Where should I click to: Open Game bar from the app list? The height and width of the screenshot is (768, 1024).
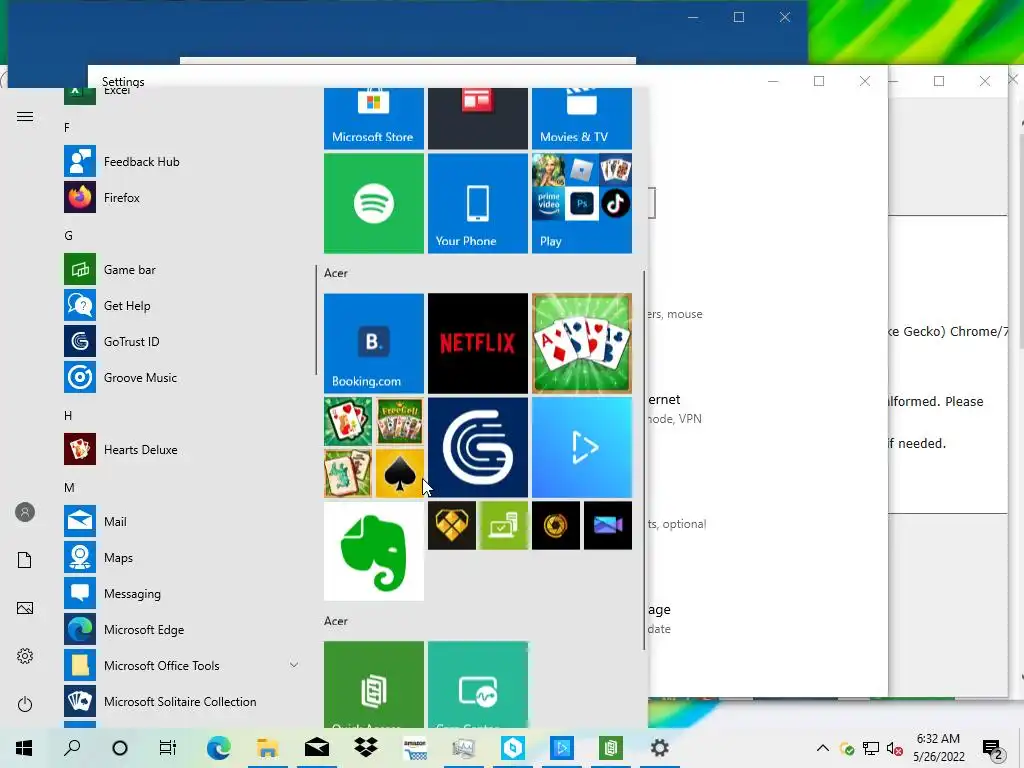(x=183, y=269)
